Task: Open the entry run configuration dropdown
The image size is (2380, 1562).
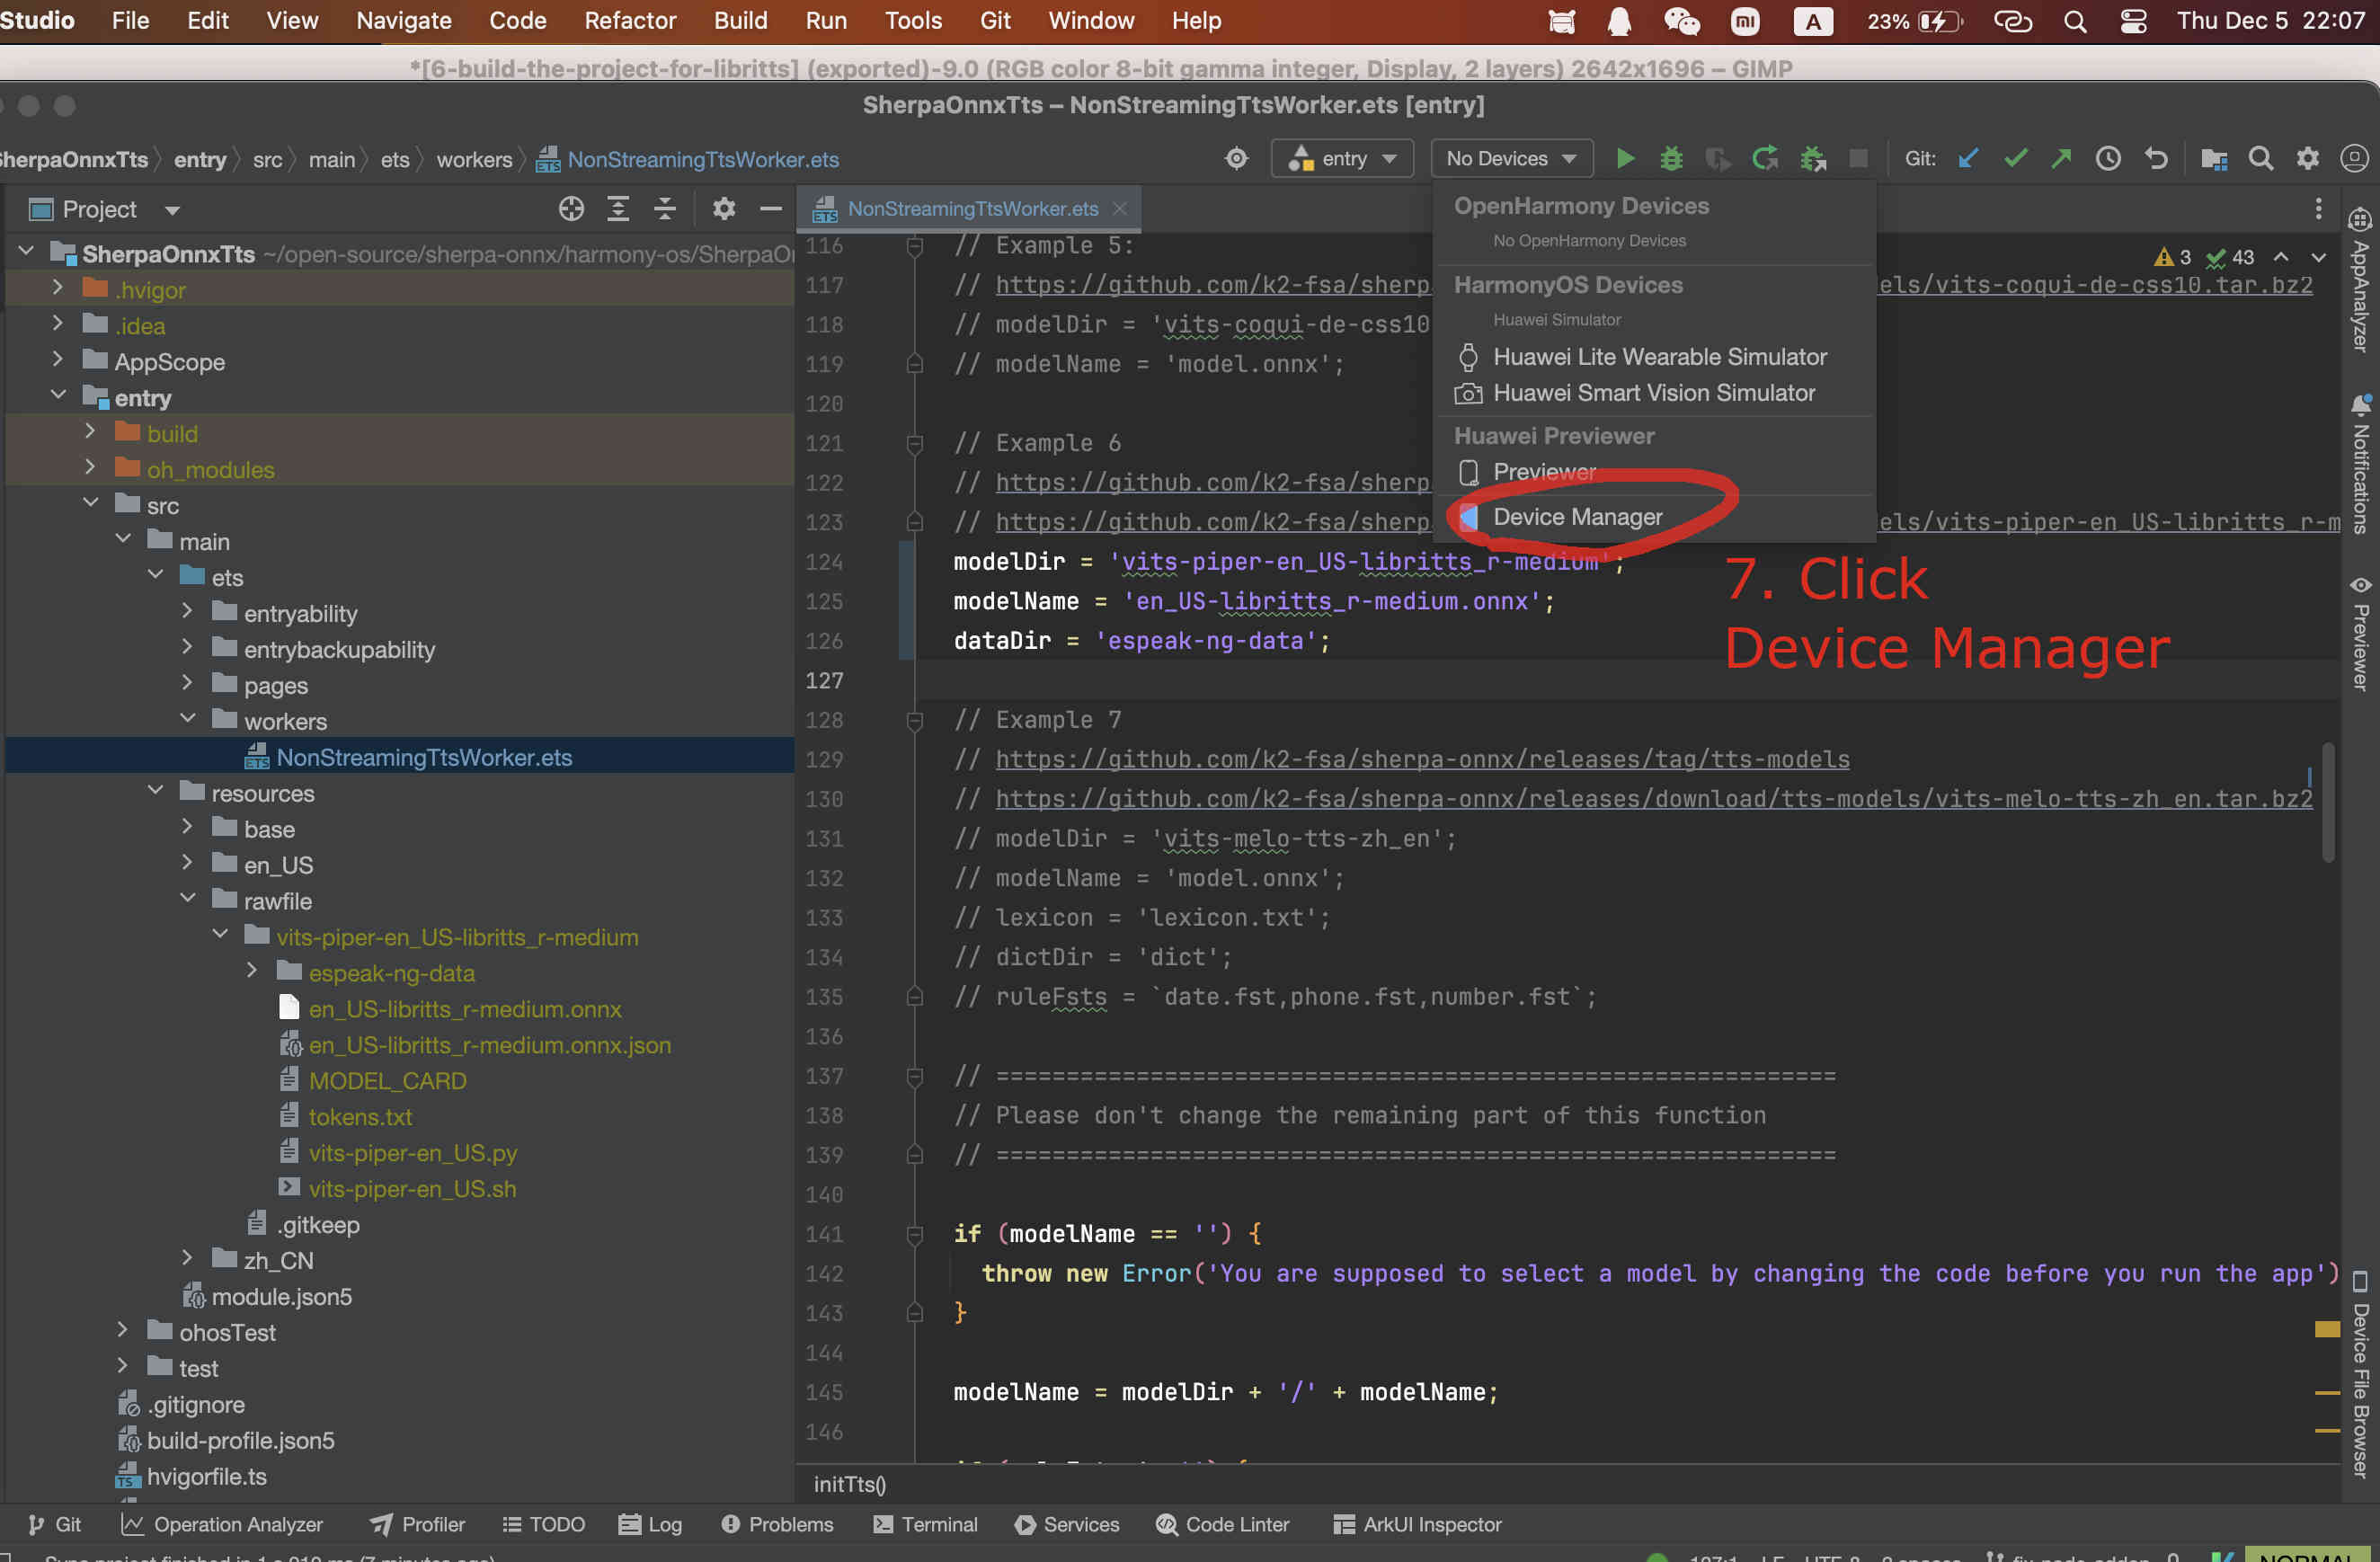Action: [x=1342, y=158]
